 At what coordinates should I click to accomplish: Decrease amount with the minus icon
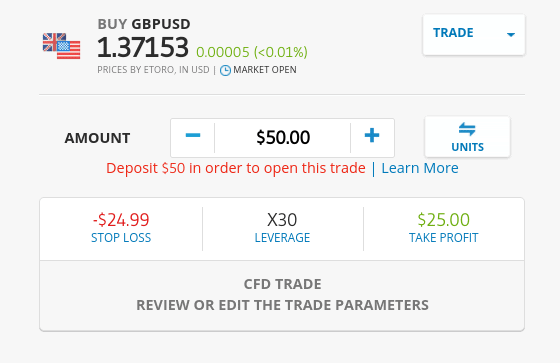(193, 135)
